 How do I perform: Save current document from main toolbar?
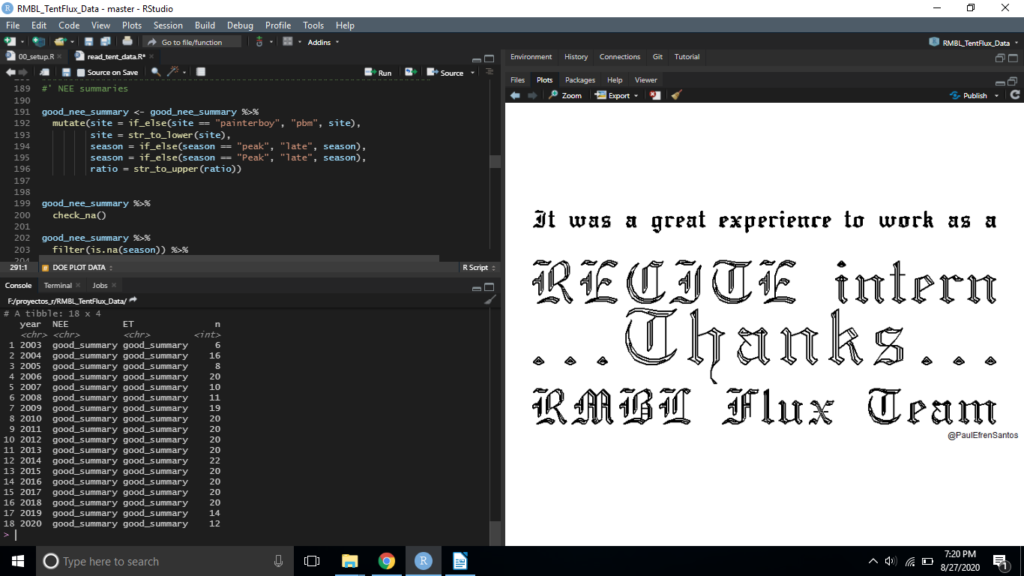point(89,42)
